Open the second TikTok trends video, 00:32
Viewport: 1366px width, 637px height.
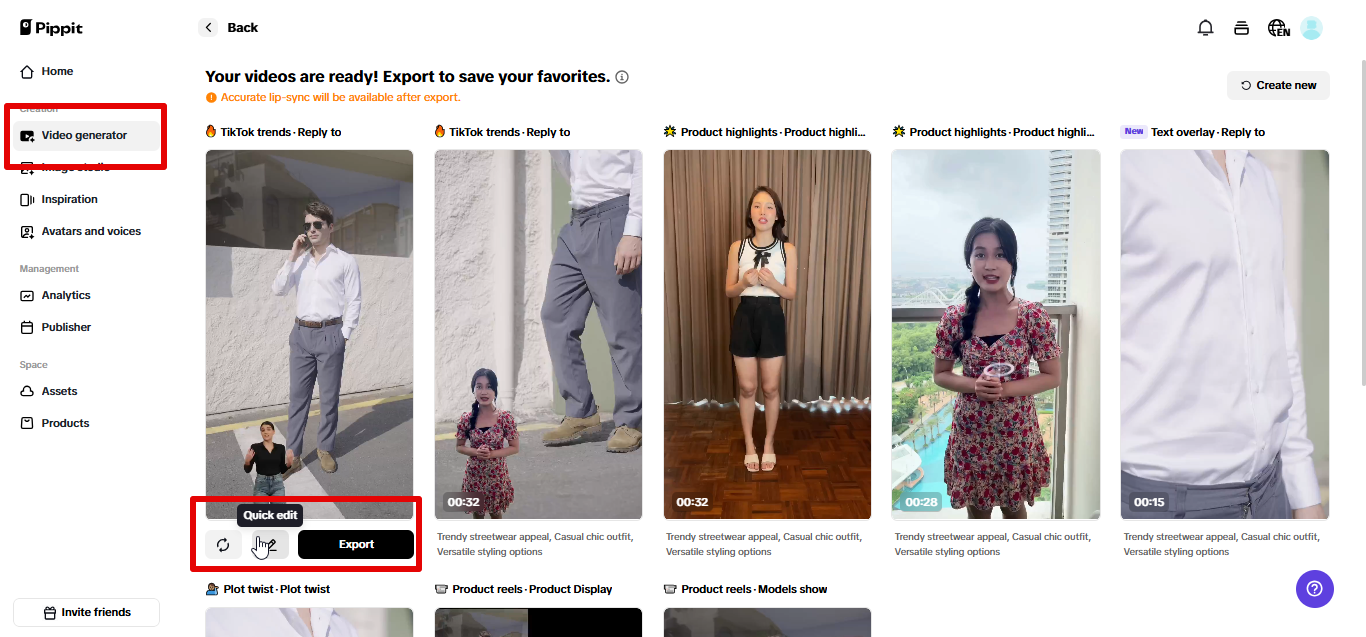coord(538,334)
